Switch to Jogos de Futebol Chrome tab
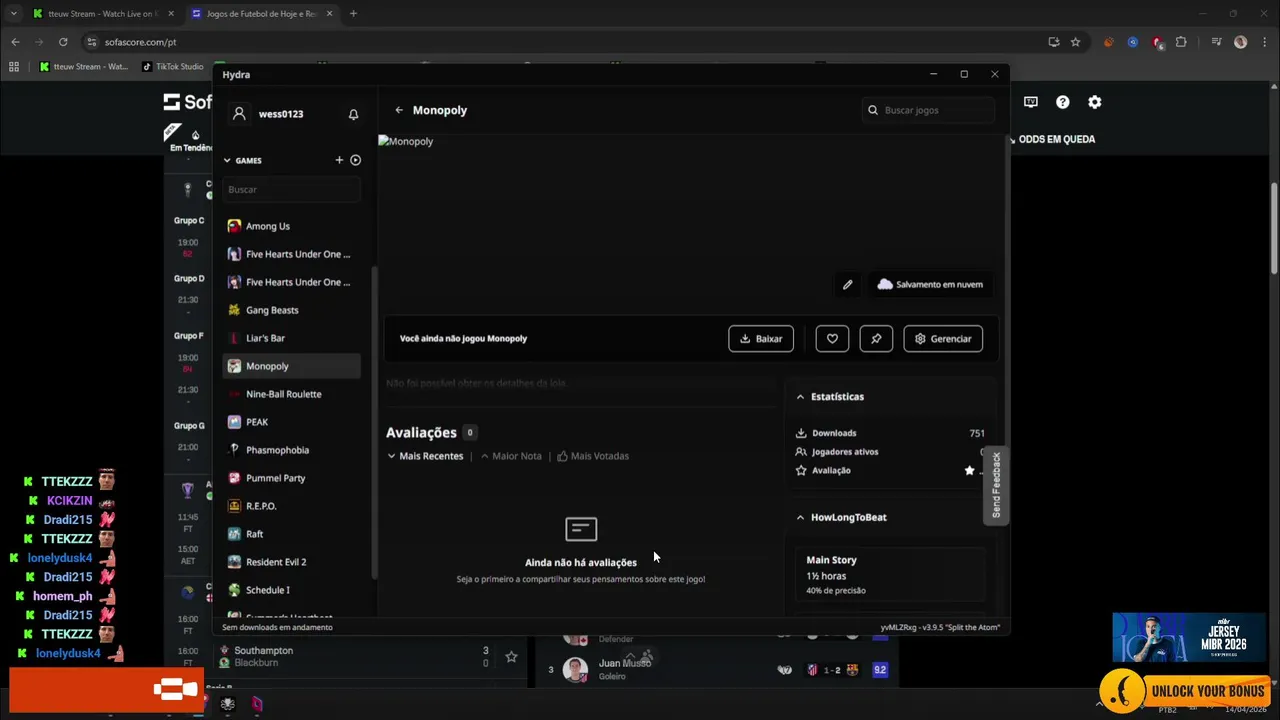 (261, 14)
